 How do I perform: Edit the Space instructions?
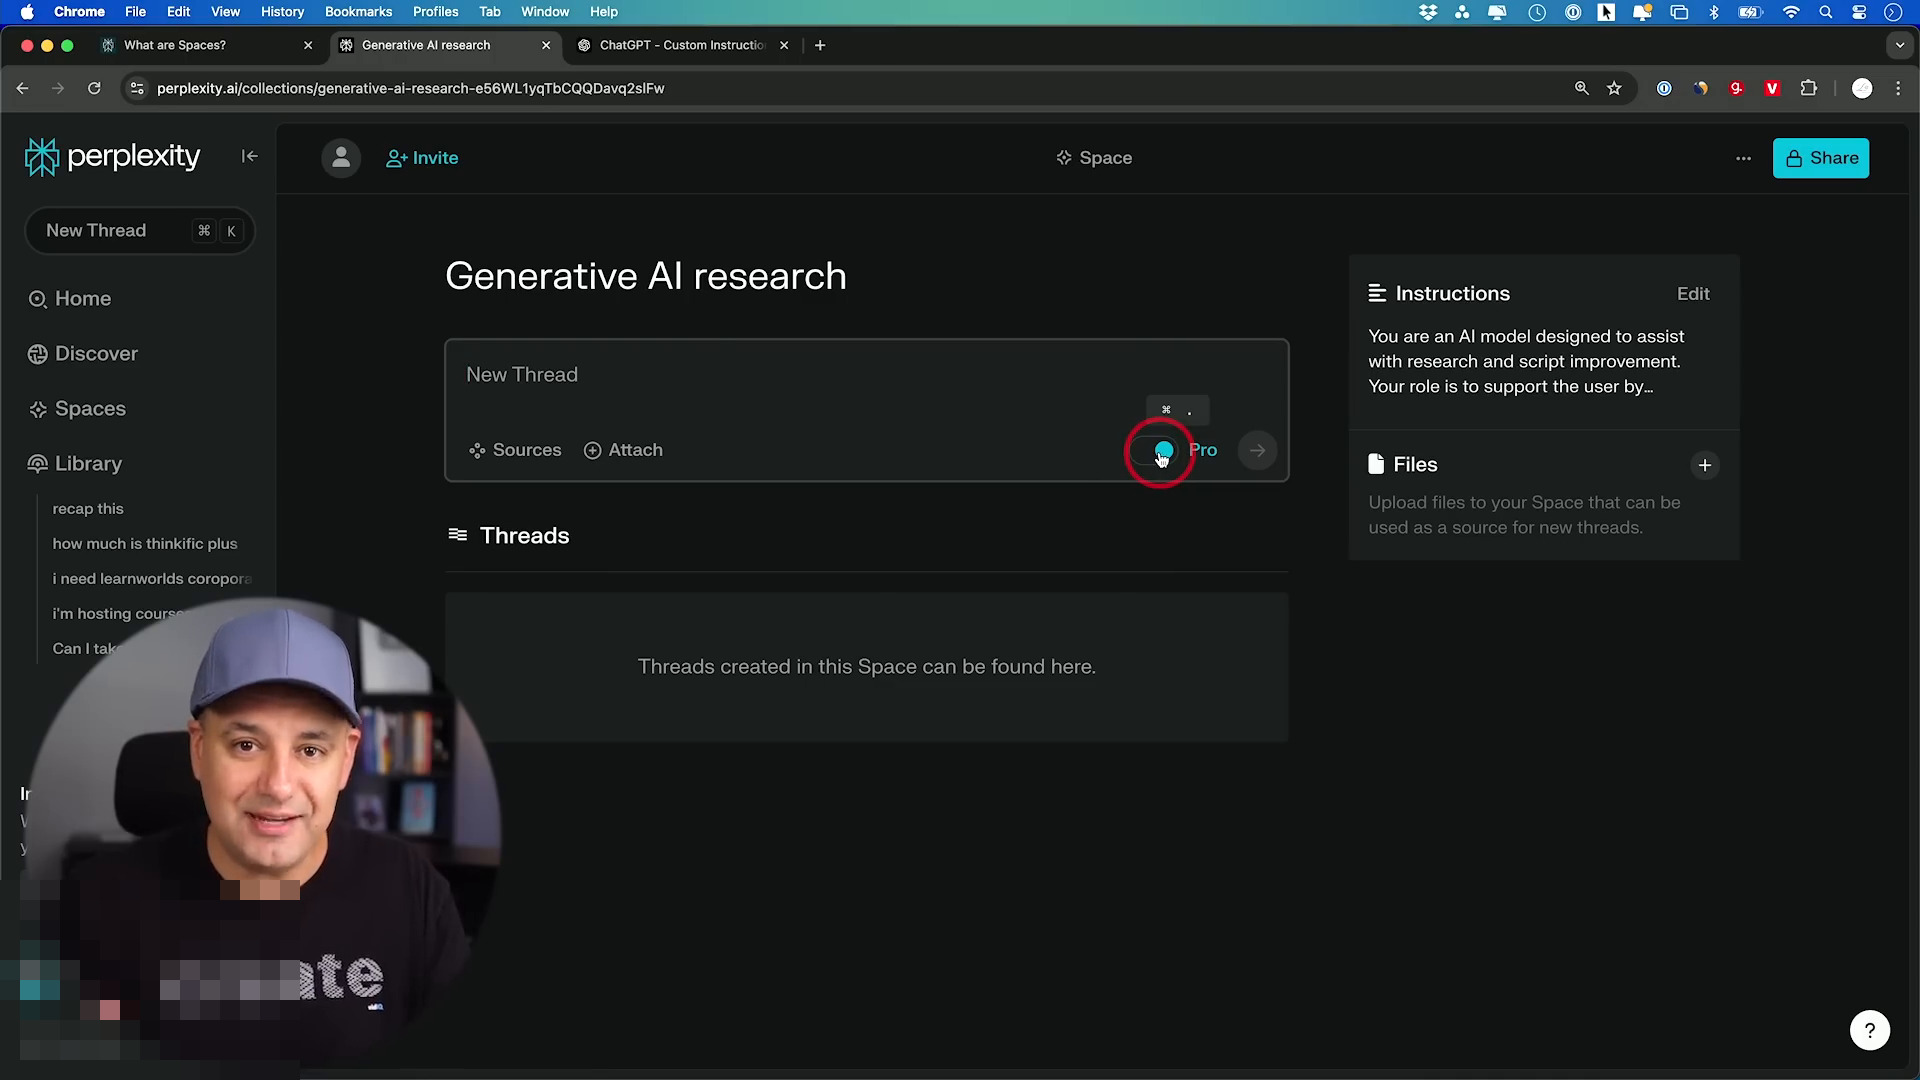[1693, 294]
